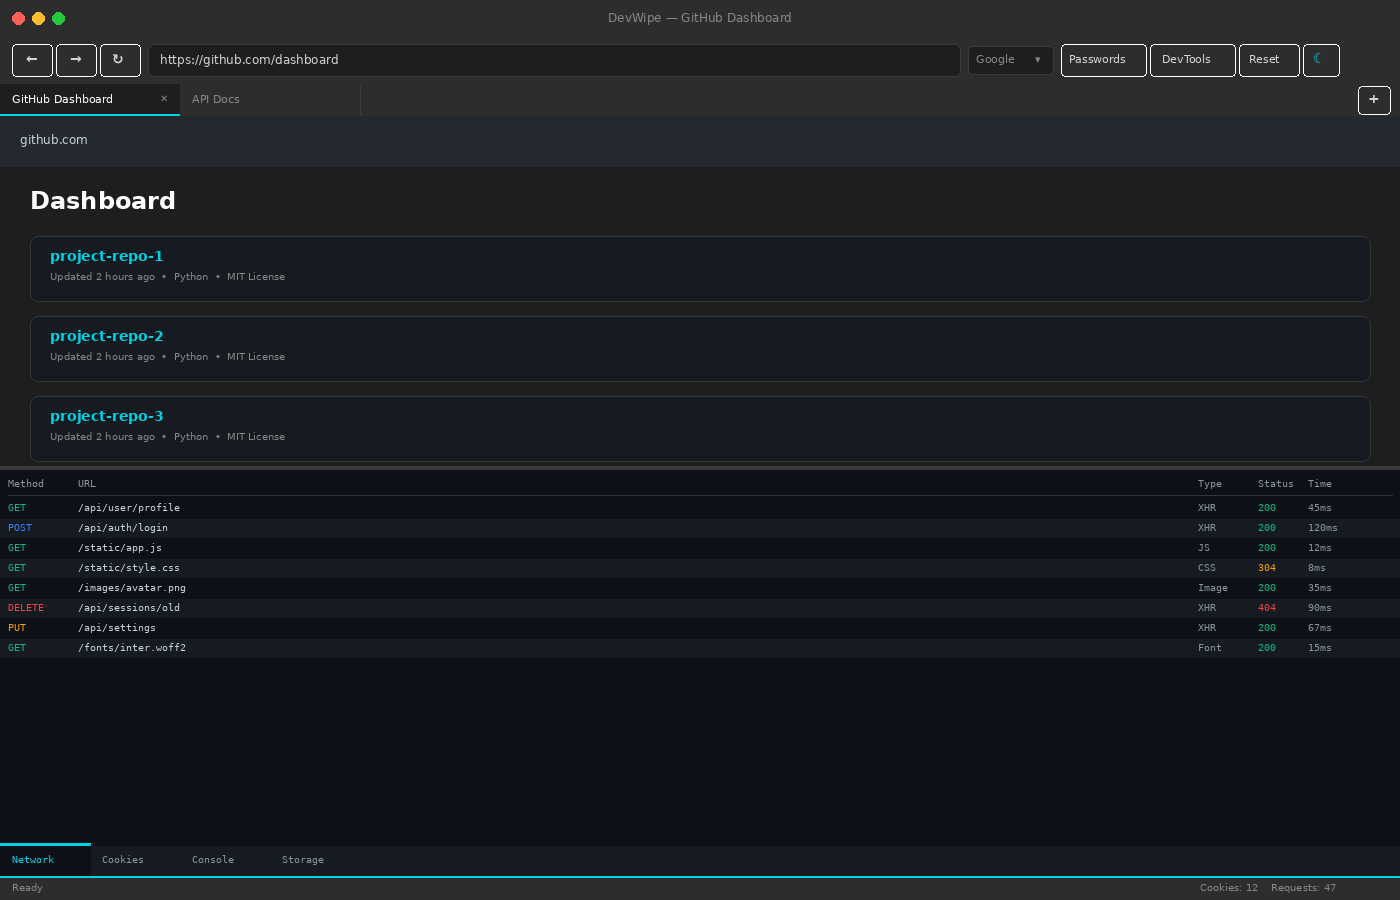Open the Passwords manager
The image size is (1400, 900).
[1103, 60]
